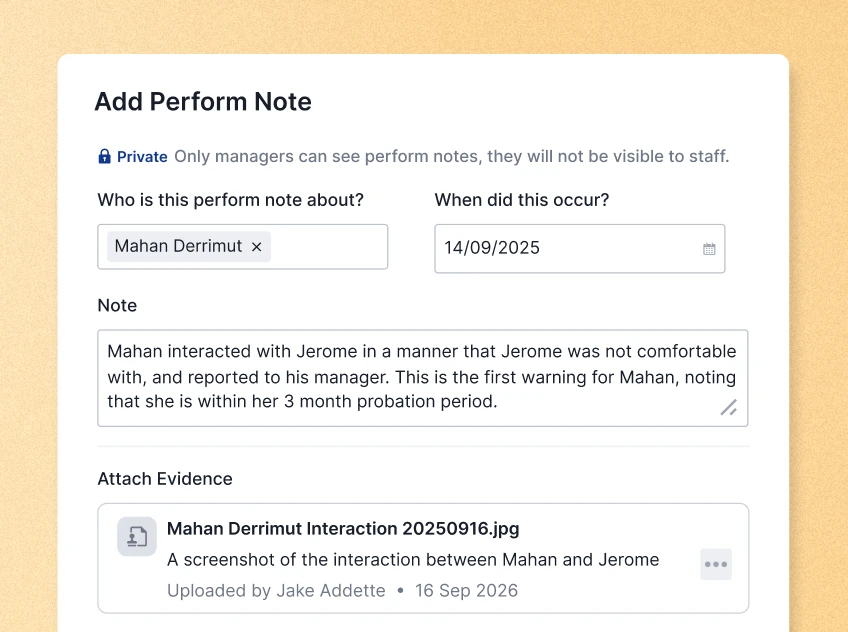
Task: Click the Who is this perform note about label
Action: (229, 199)
